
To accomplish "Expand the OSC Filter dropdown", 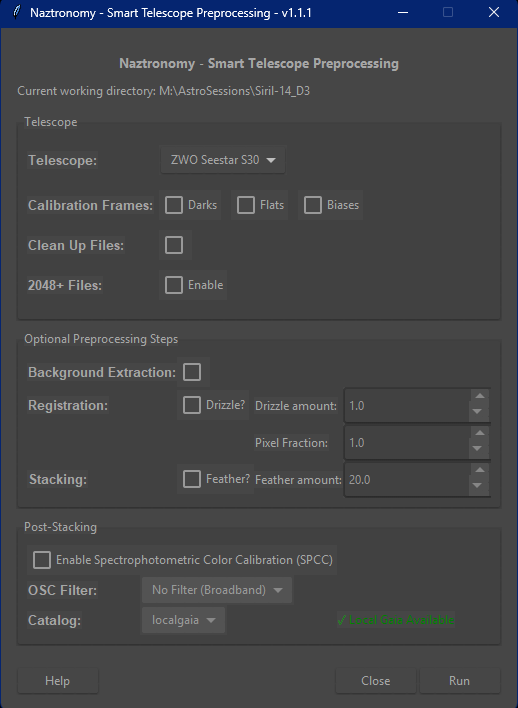I will tap(217, 590).
